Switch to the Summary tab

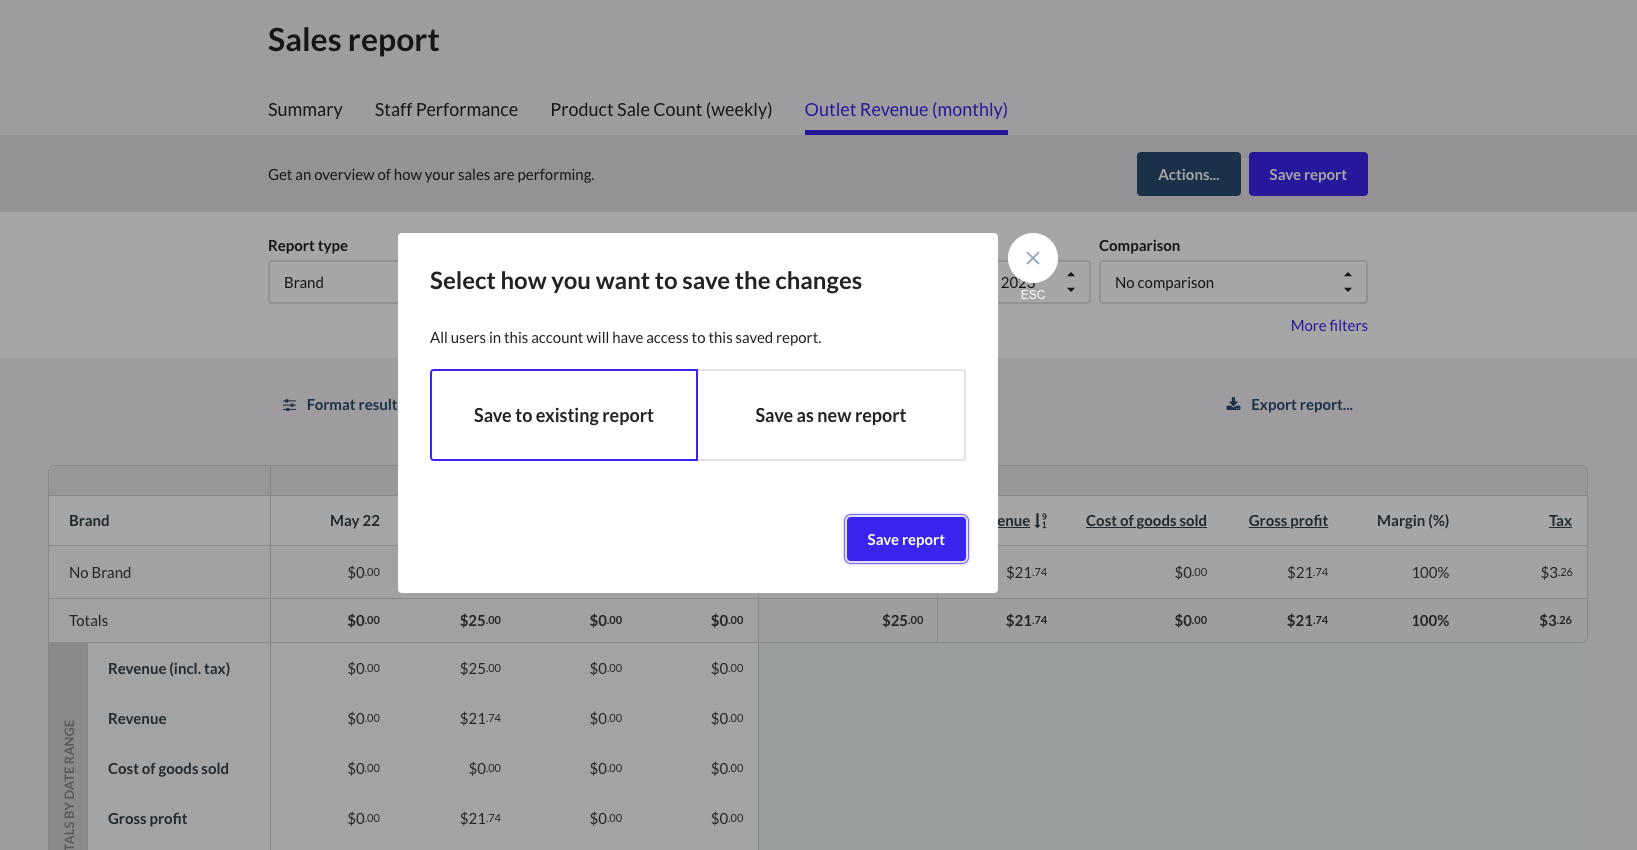[x=304, y=109]
